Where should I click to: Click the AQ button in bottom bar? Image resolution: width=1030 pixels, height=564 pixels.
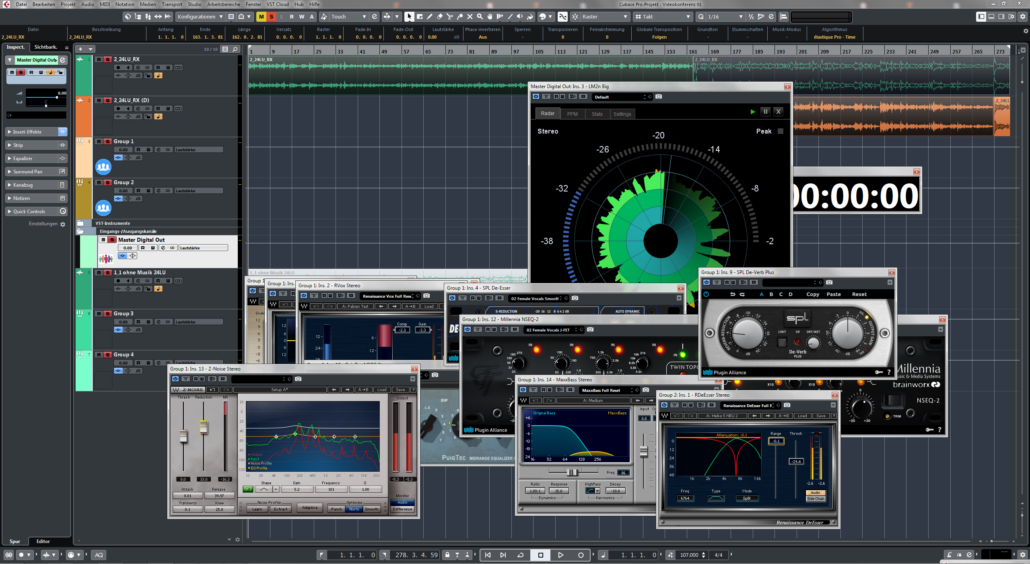click(99, 555)
